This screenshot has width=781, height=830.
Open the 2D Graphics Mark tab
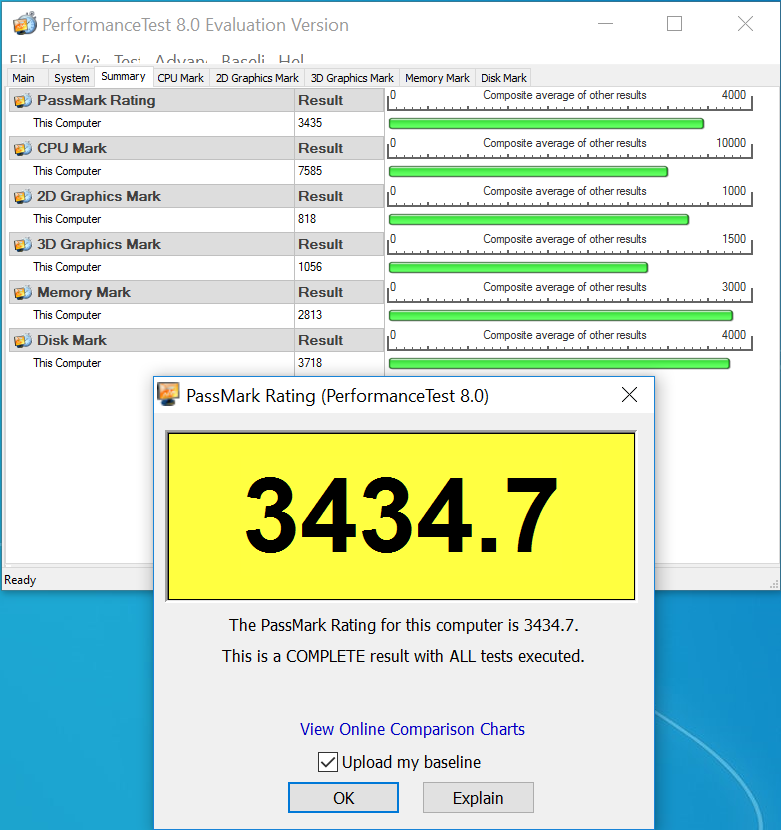coord(257,78)
